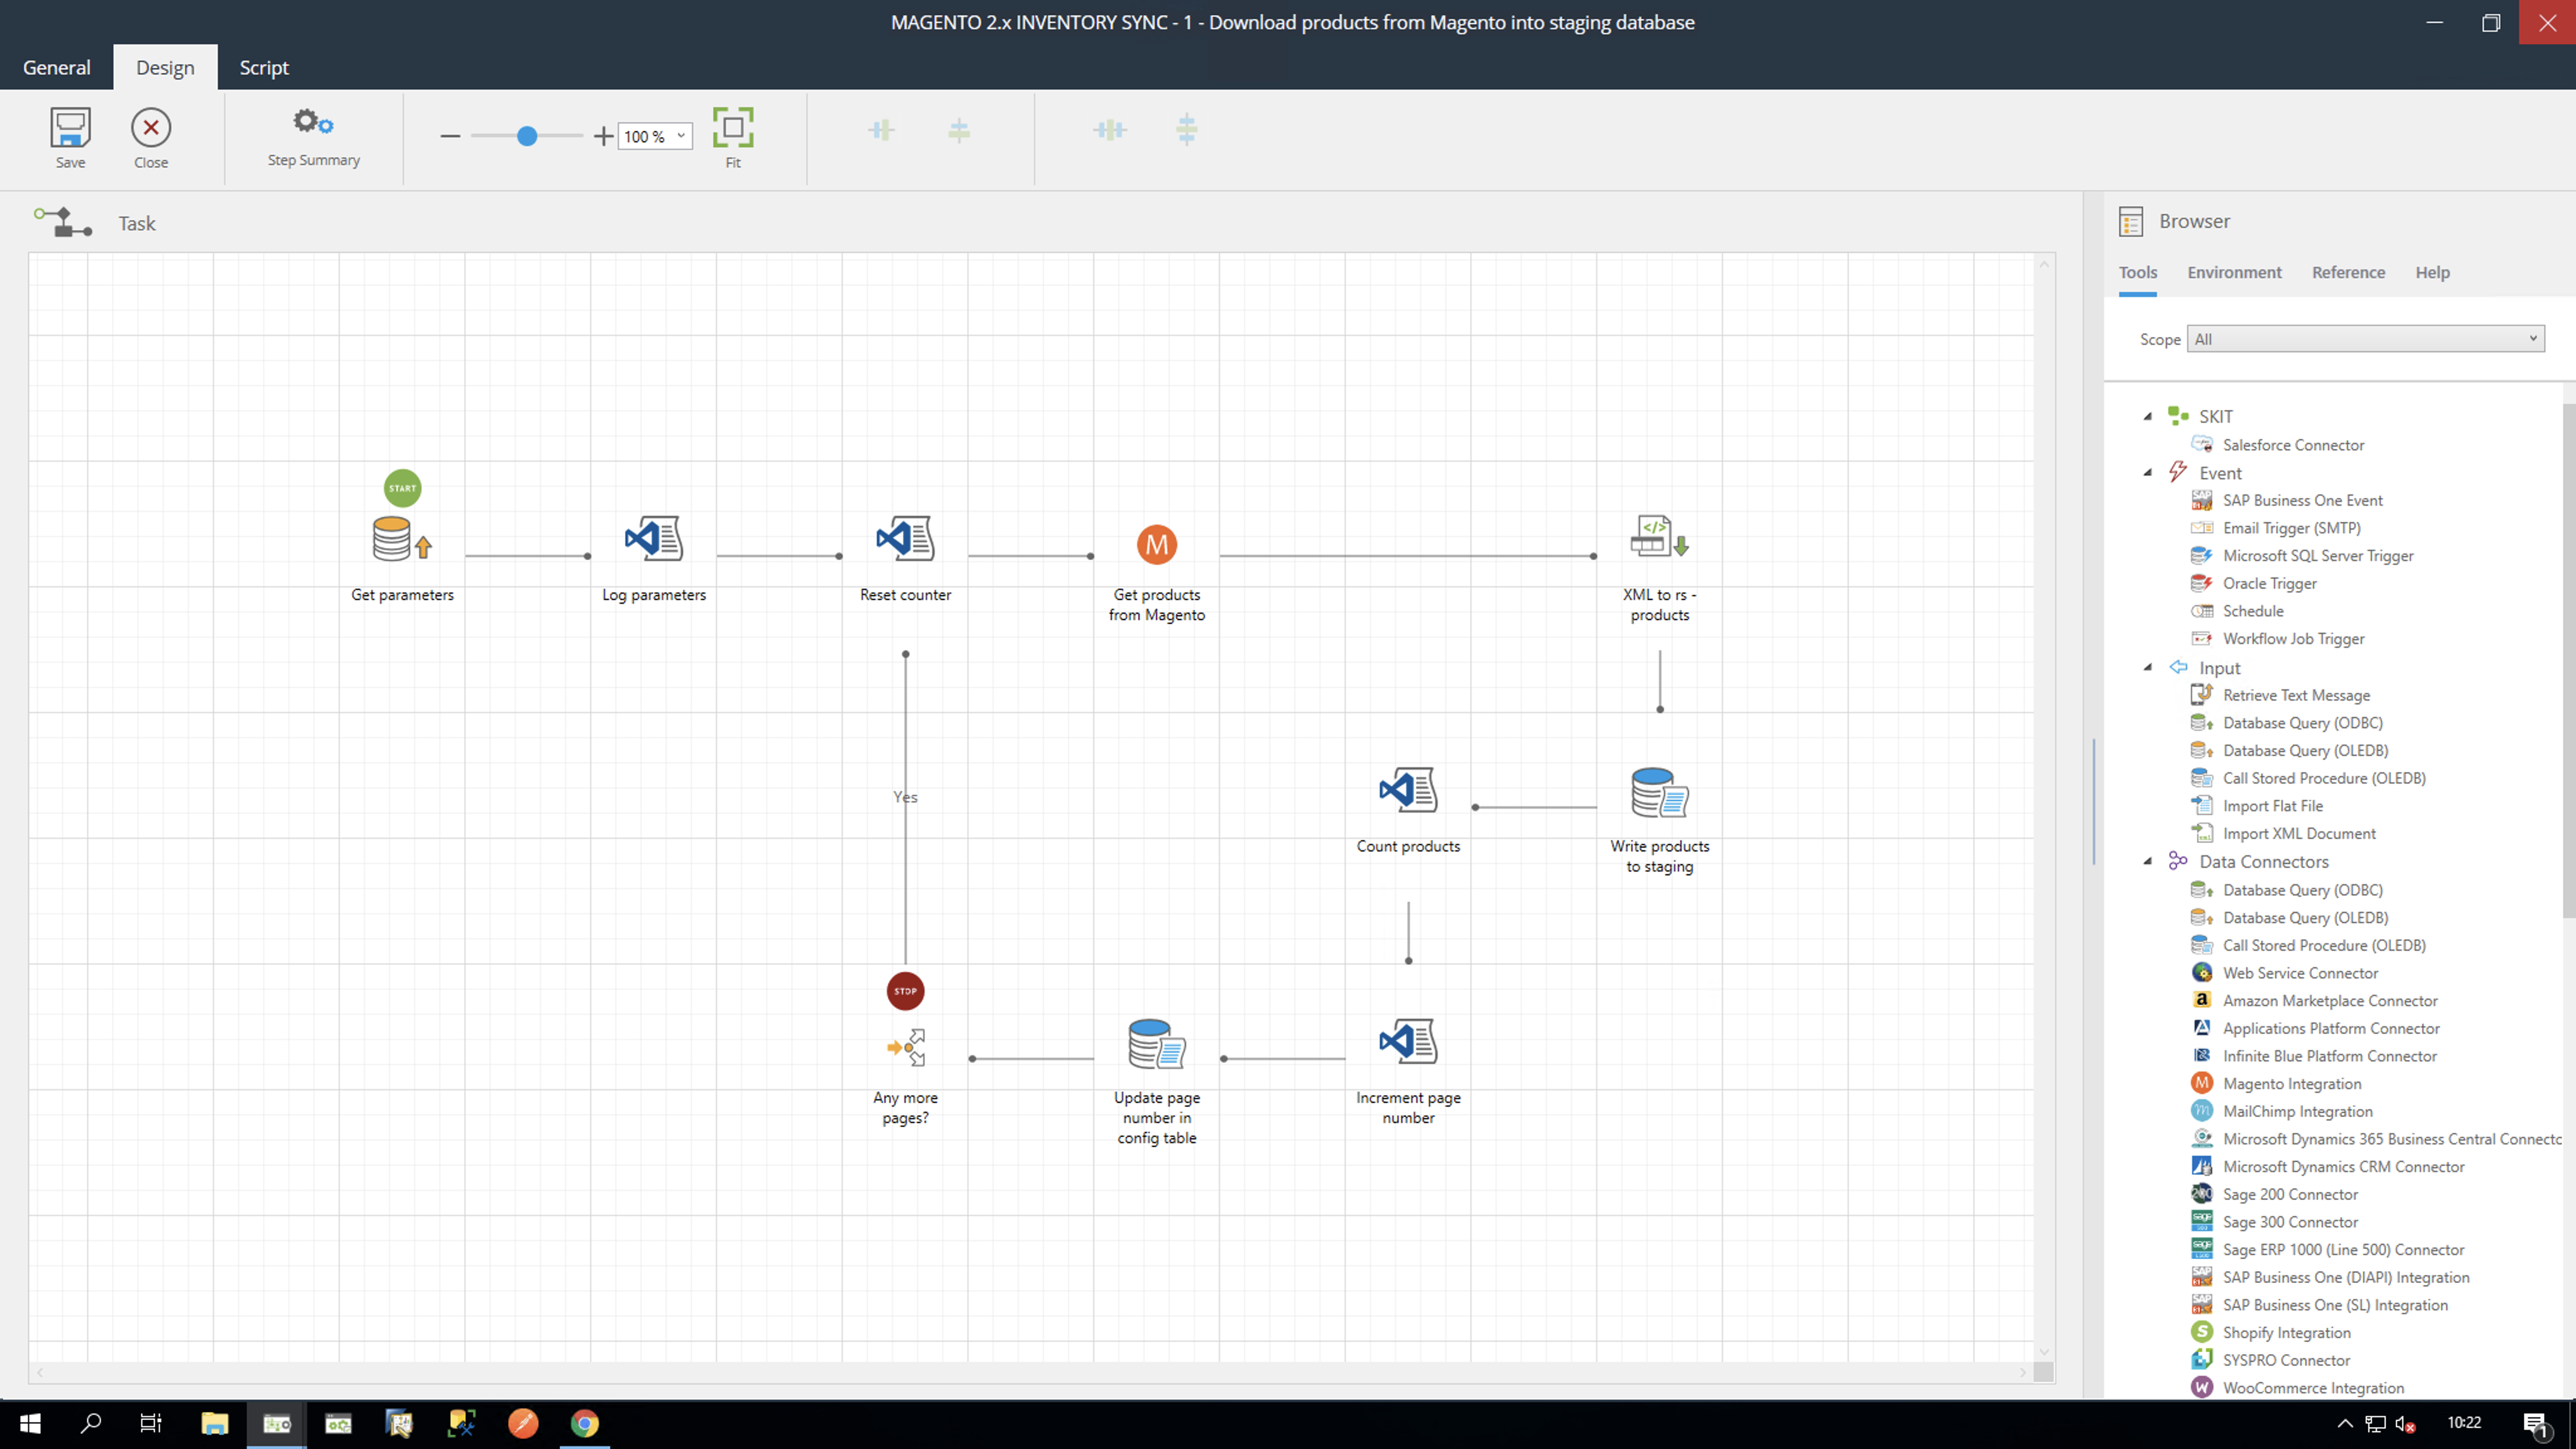
Task: Select Amazon Marketplace Connector tool
Action: pyautogui.click(x=2329, y=1000)
